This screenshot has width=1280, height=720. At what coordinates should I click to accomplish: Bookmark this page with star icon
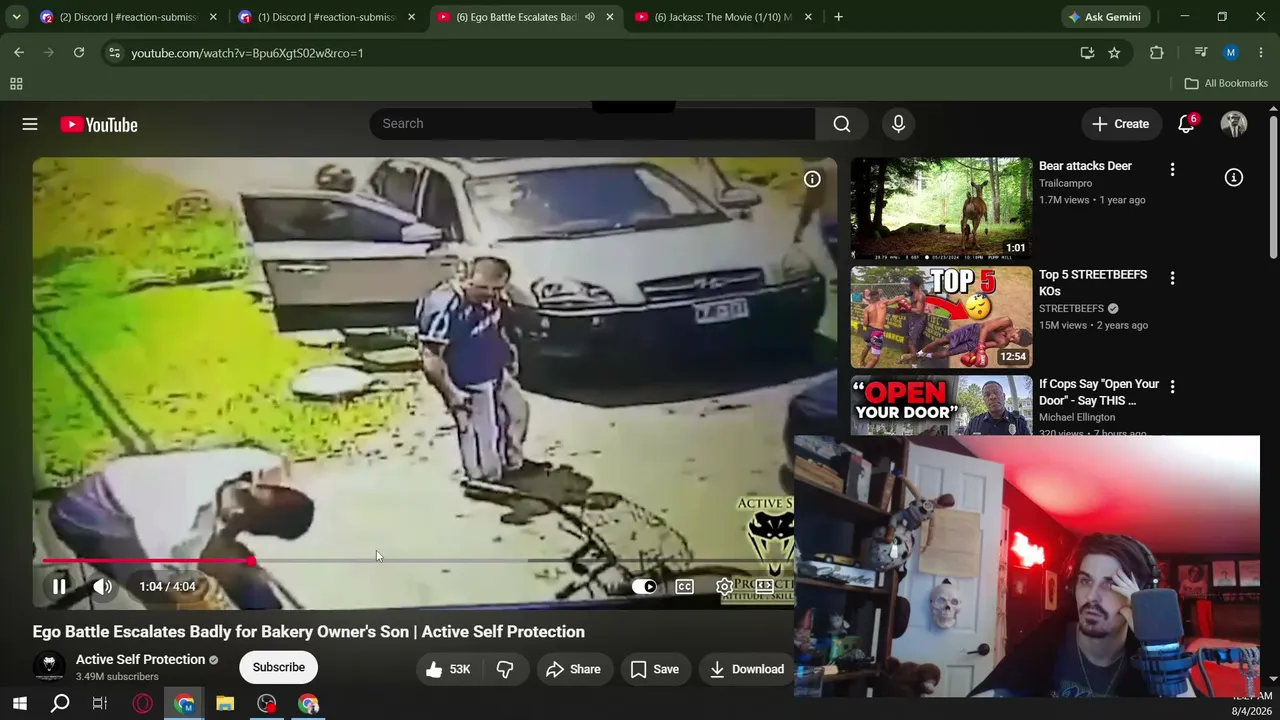click(1114, 53)
